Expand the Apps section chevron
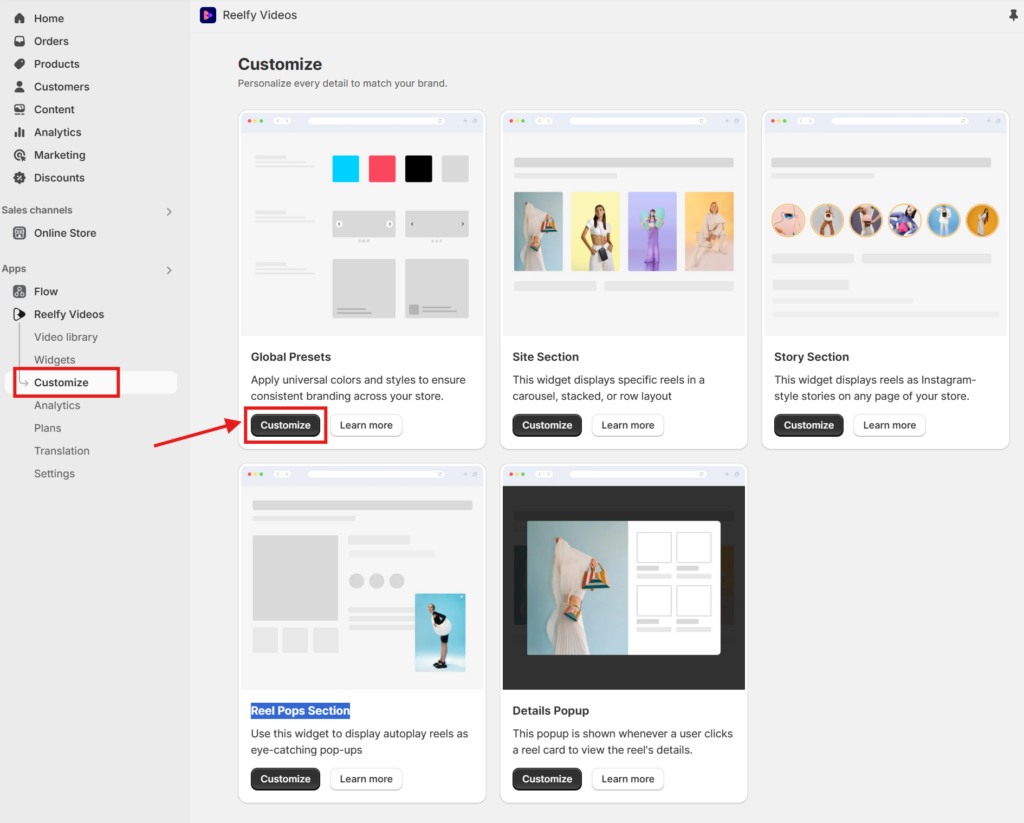This screenshot has width=1024, height=823. coord(169,270)
